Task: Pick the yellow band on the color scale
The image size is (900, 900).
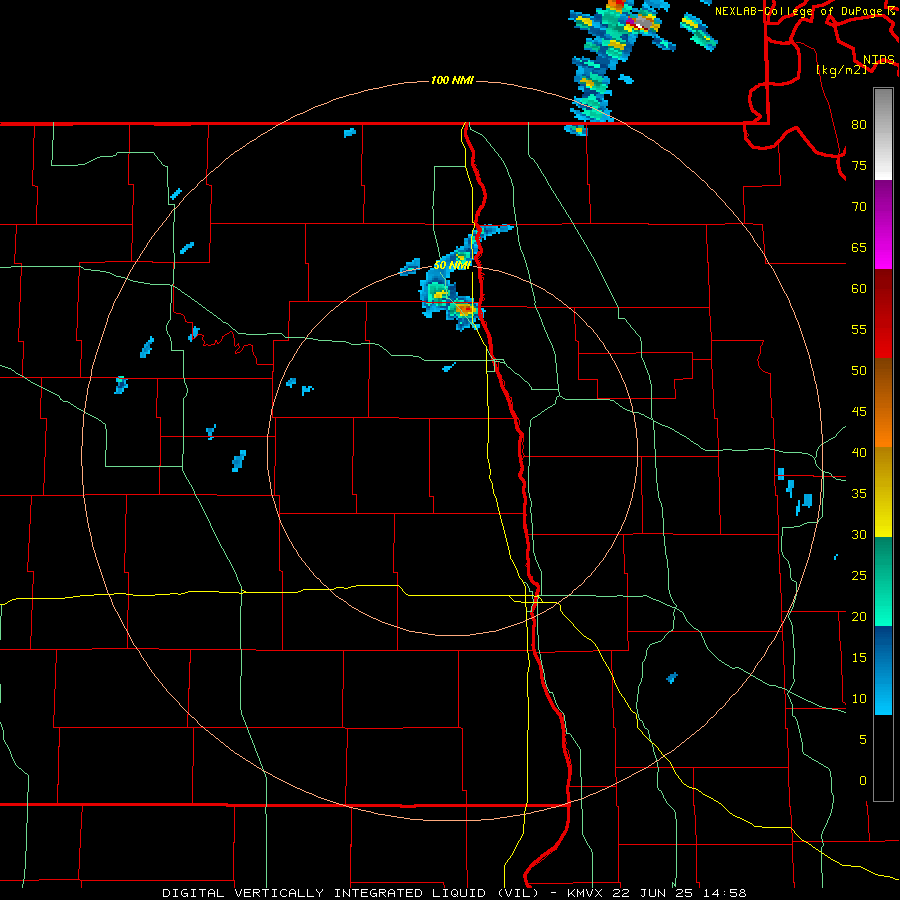Action: point(883,492)
